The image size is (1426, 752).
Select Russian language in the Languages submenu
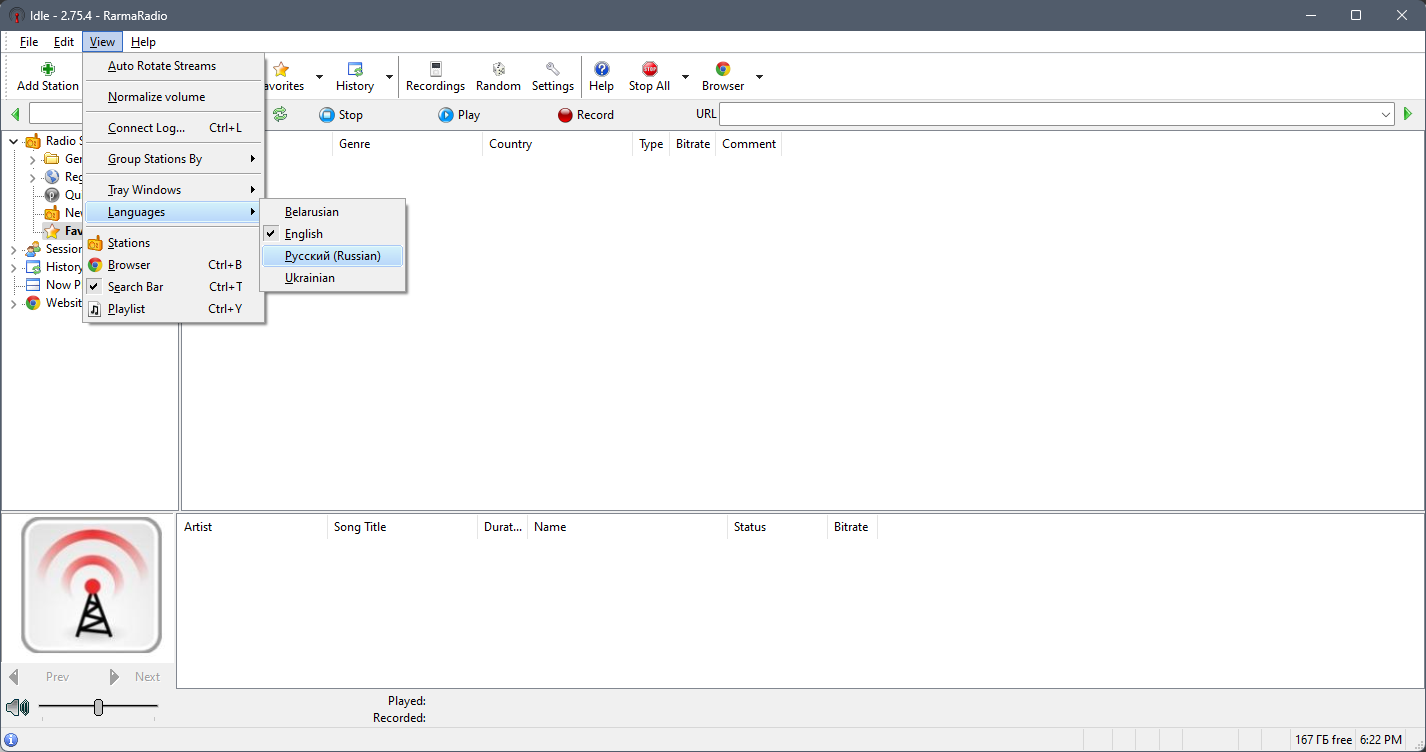coord(332,255)
